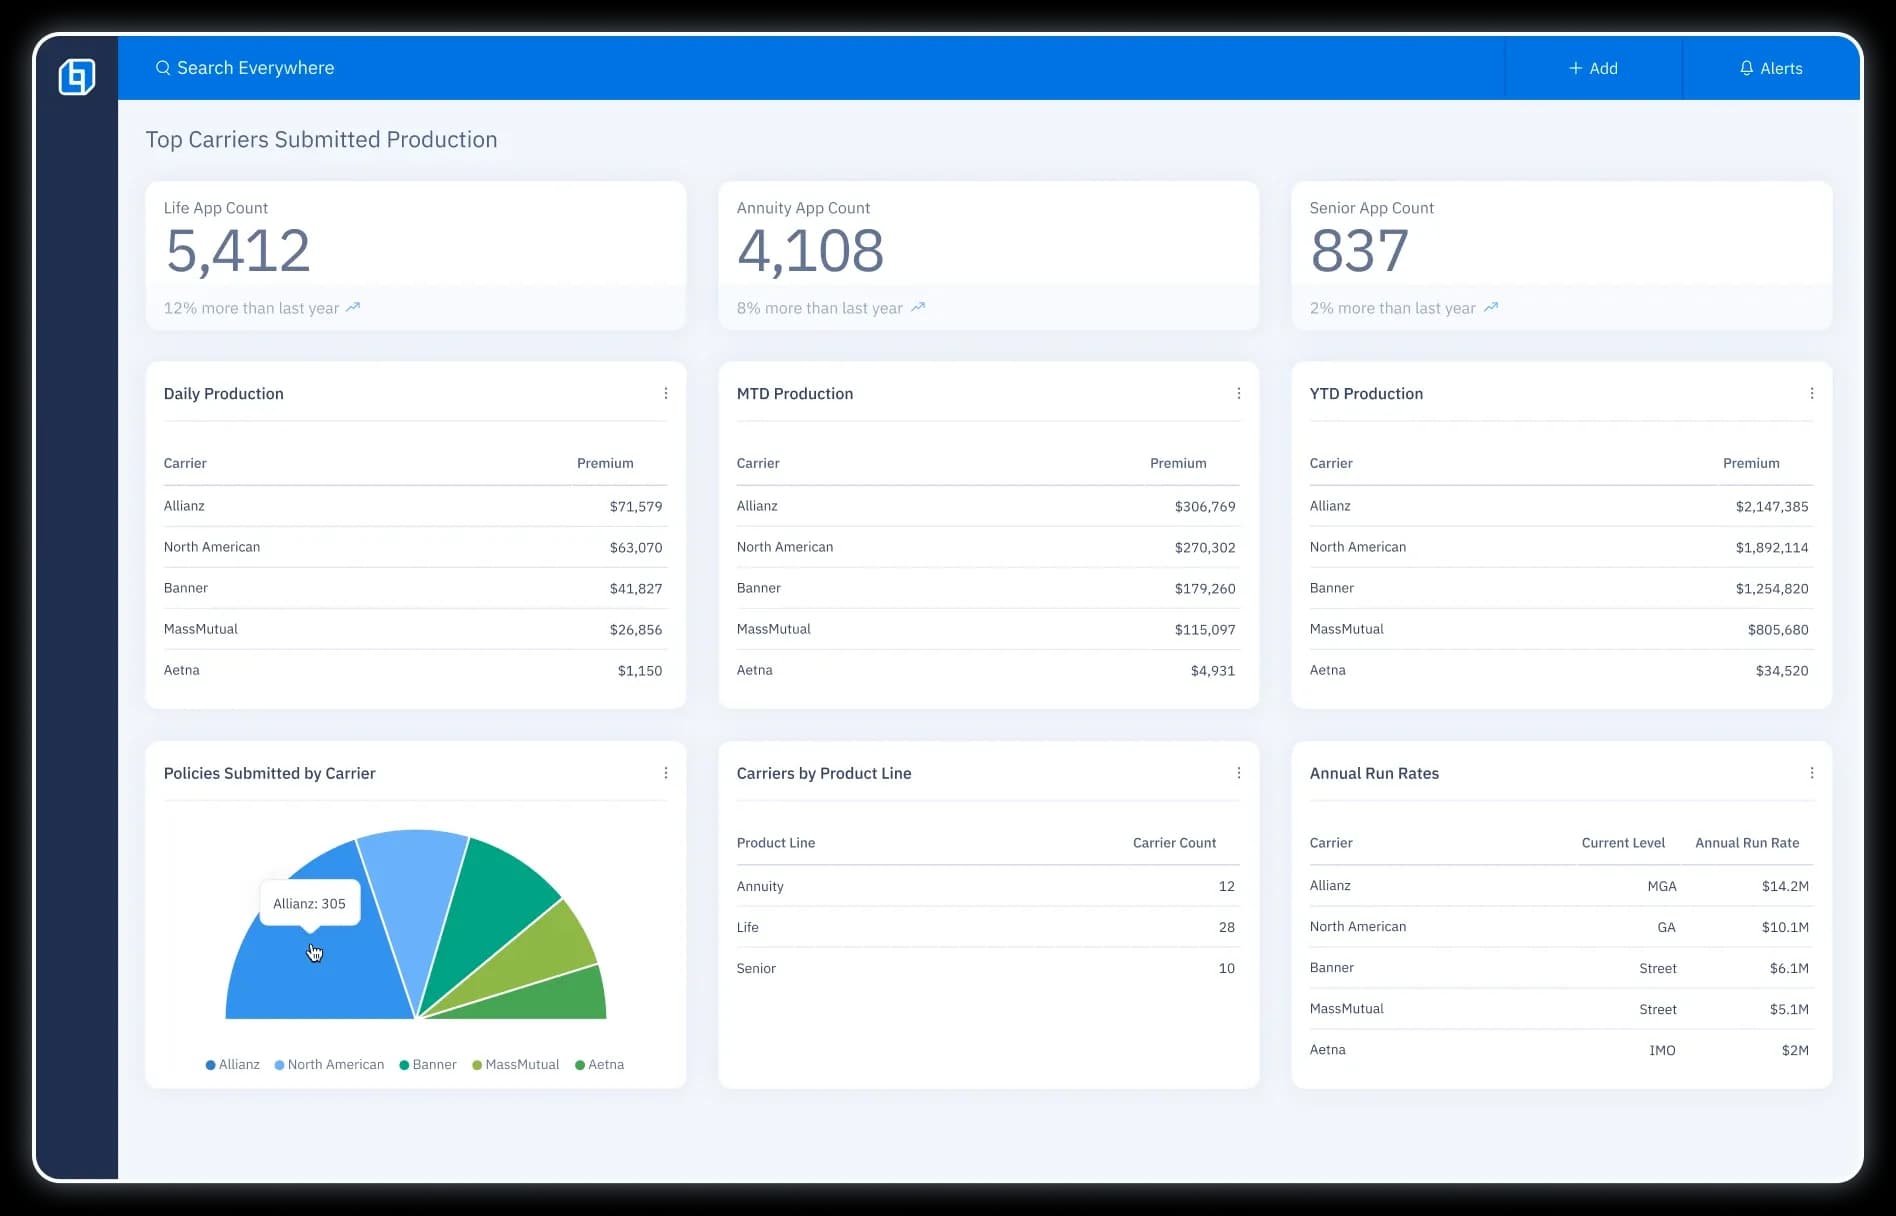This screenshot has width=1896, height=1216.
Task: Click the Add button
Action: (1593, 68)
